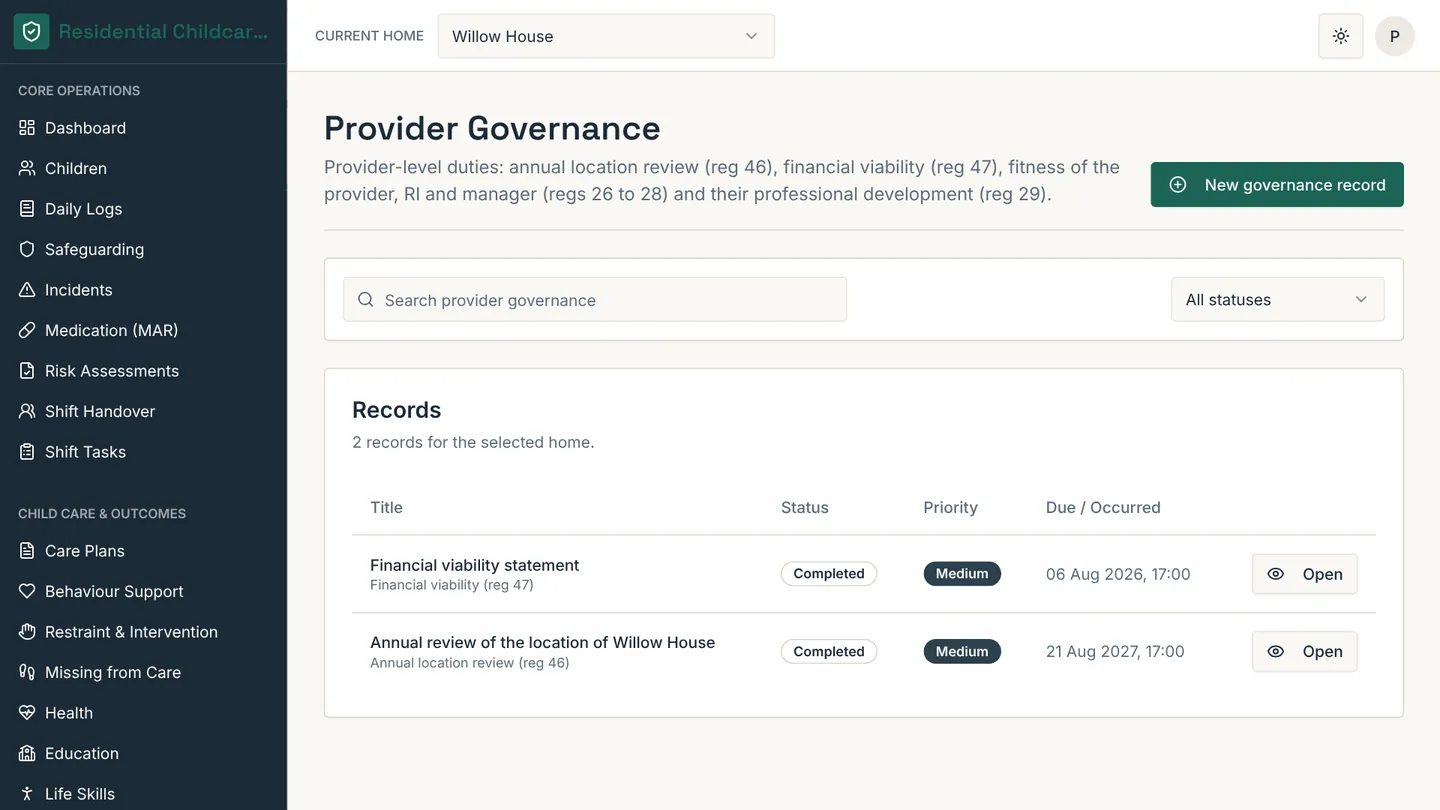This screenshot has width=1440, height=810.
Task: Click New governance record button
Action: (1277, 185)
